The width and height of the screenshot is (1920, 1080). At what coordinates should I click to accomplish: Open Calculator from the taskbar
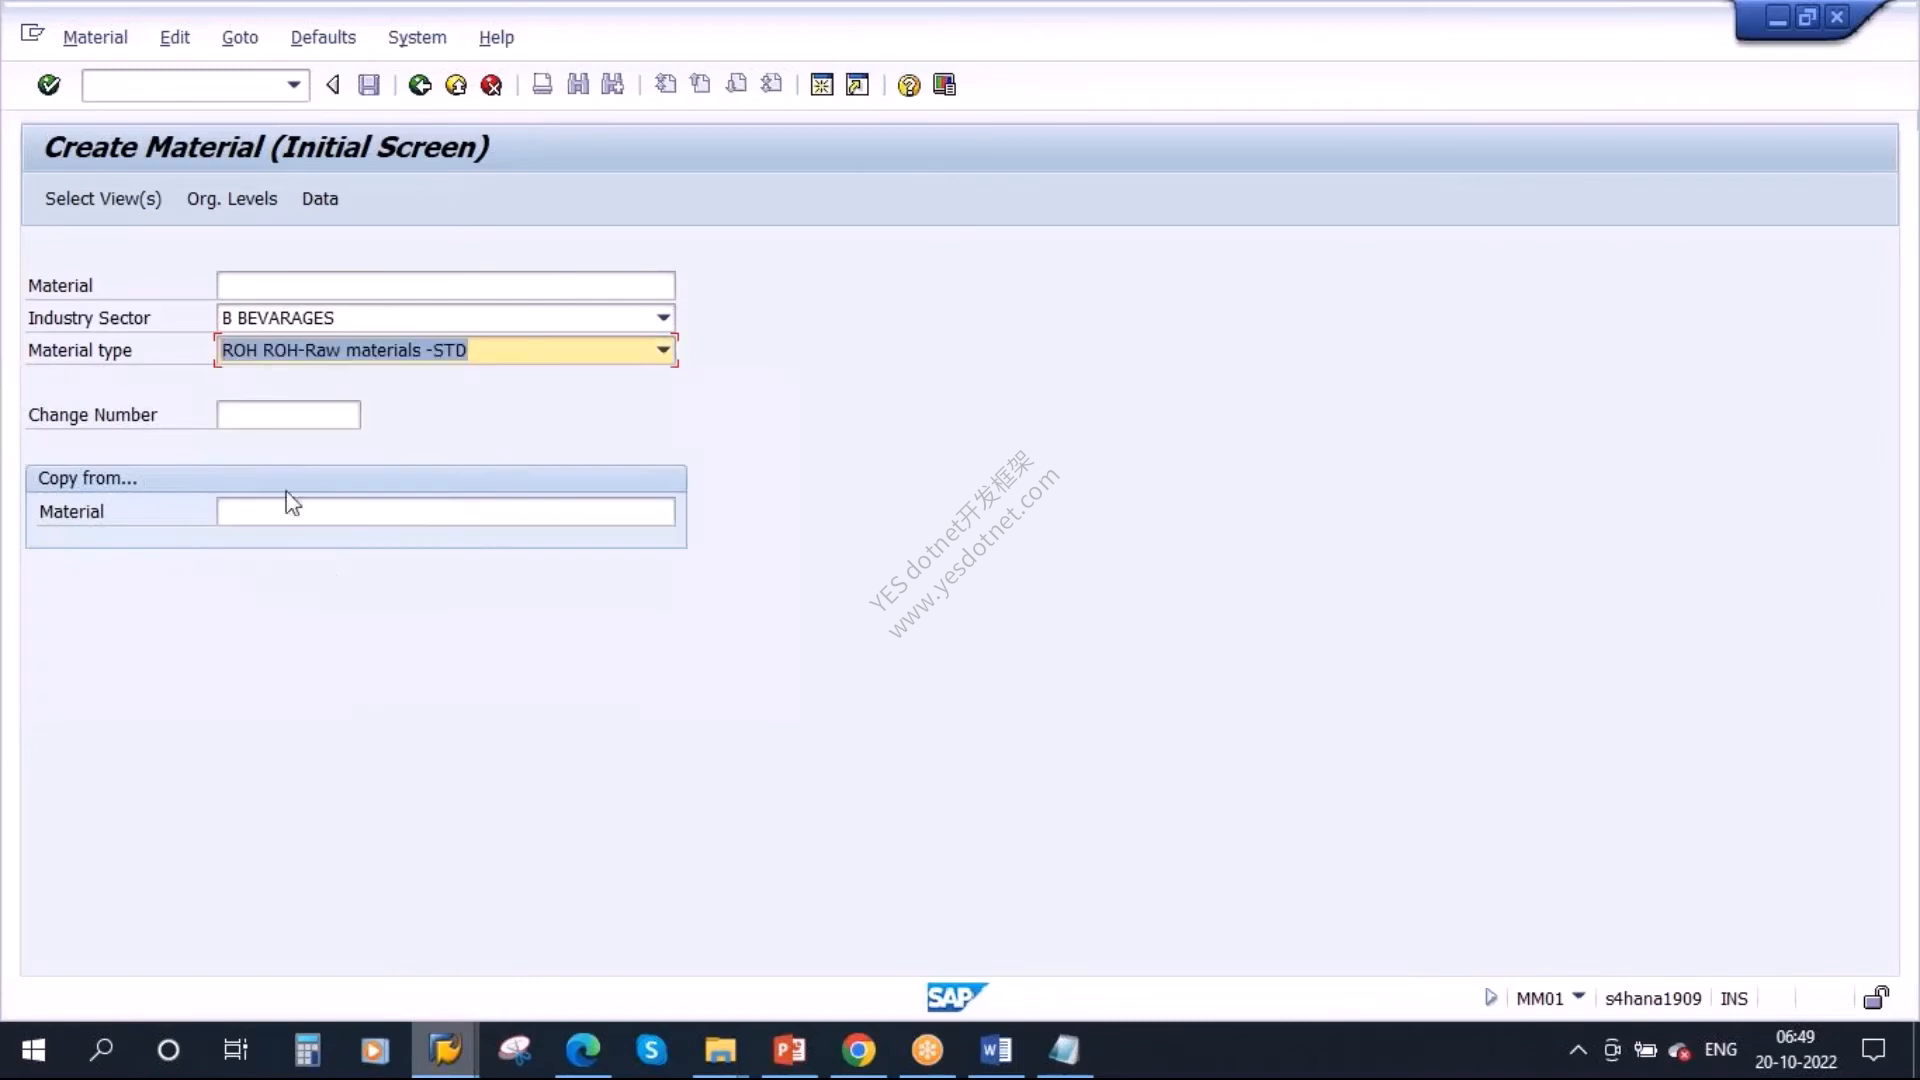[x=307, y=1050]
